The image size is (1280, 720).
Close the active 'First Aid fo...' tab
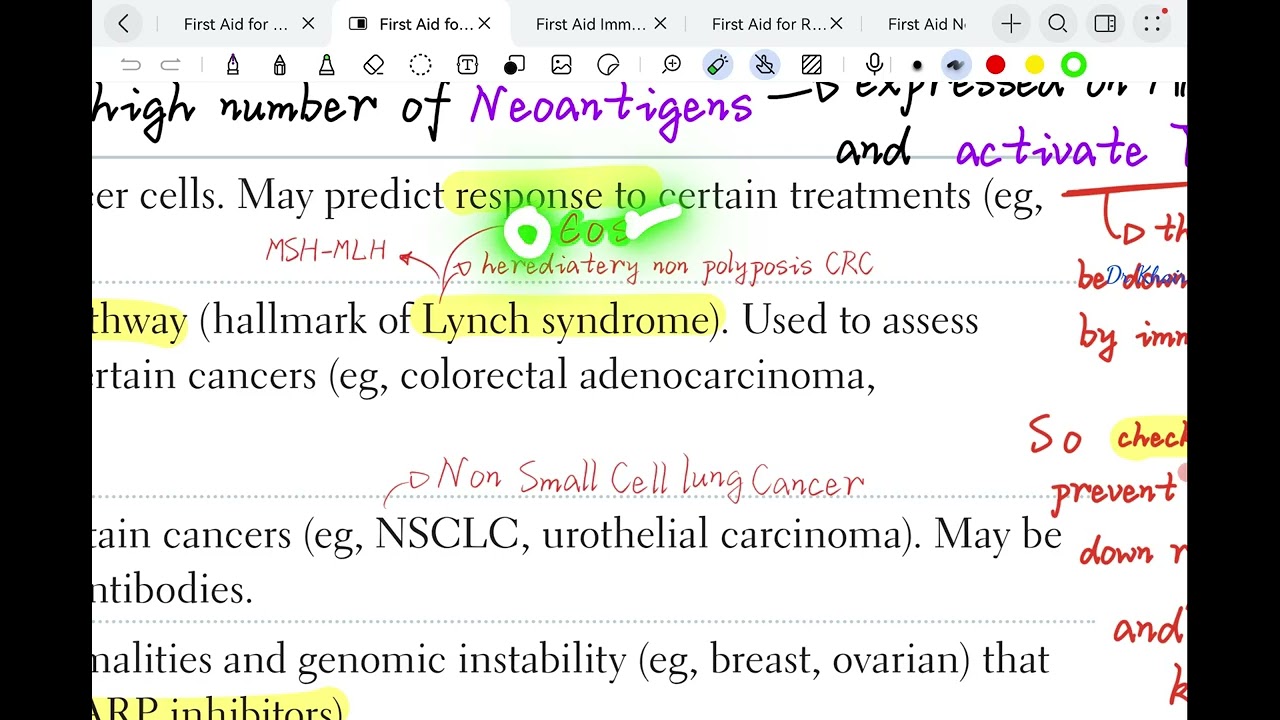click(484, 24)
